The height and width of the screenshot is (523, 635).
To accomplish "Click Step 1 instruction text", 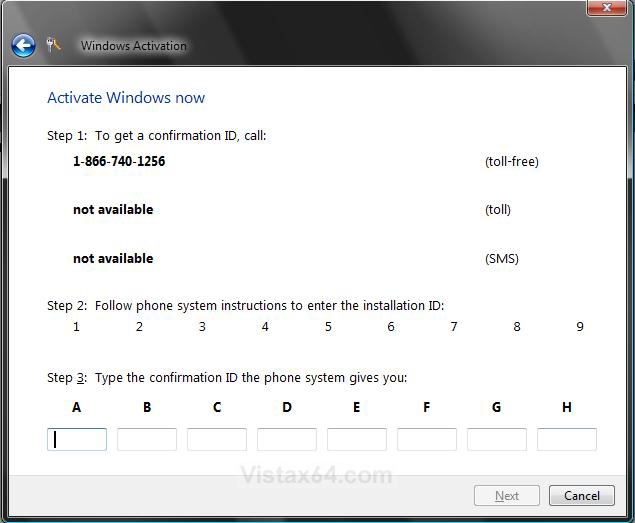I will pos(157,136).
